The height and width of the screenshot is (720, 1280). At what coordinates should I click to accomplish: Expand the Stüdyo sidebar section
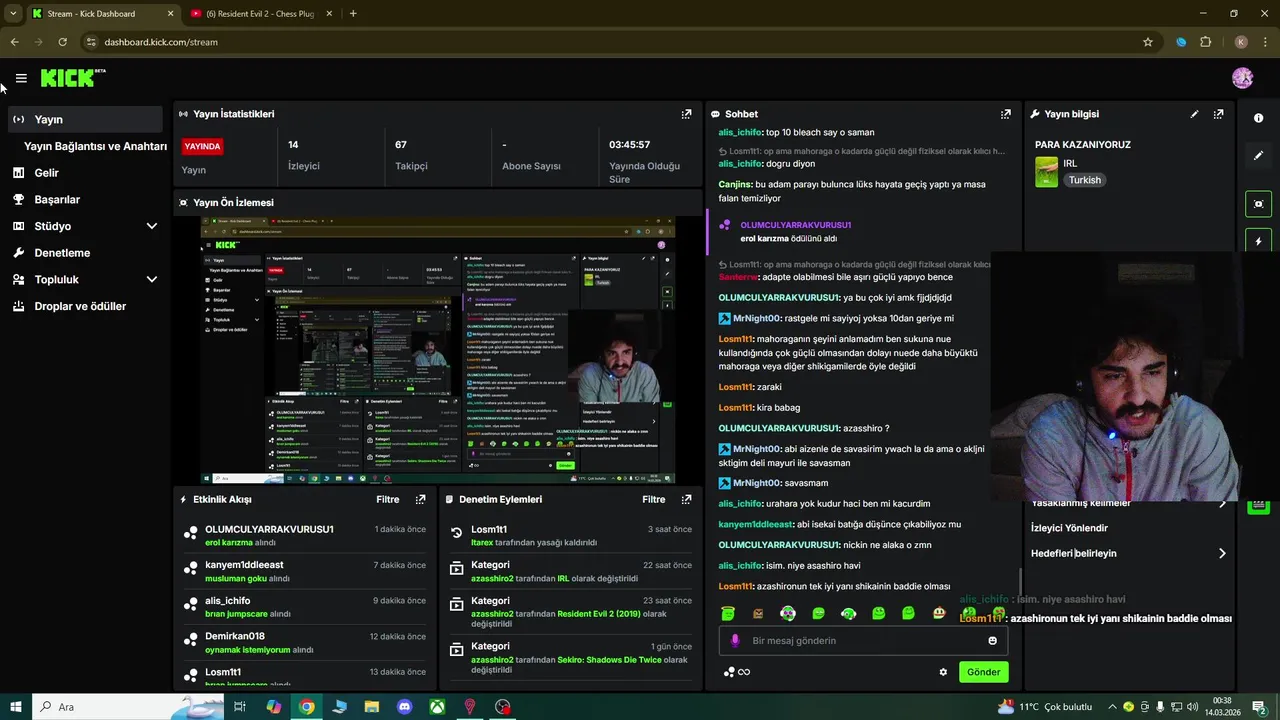pyautogui.click(x=152, y=226)
